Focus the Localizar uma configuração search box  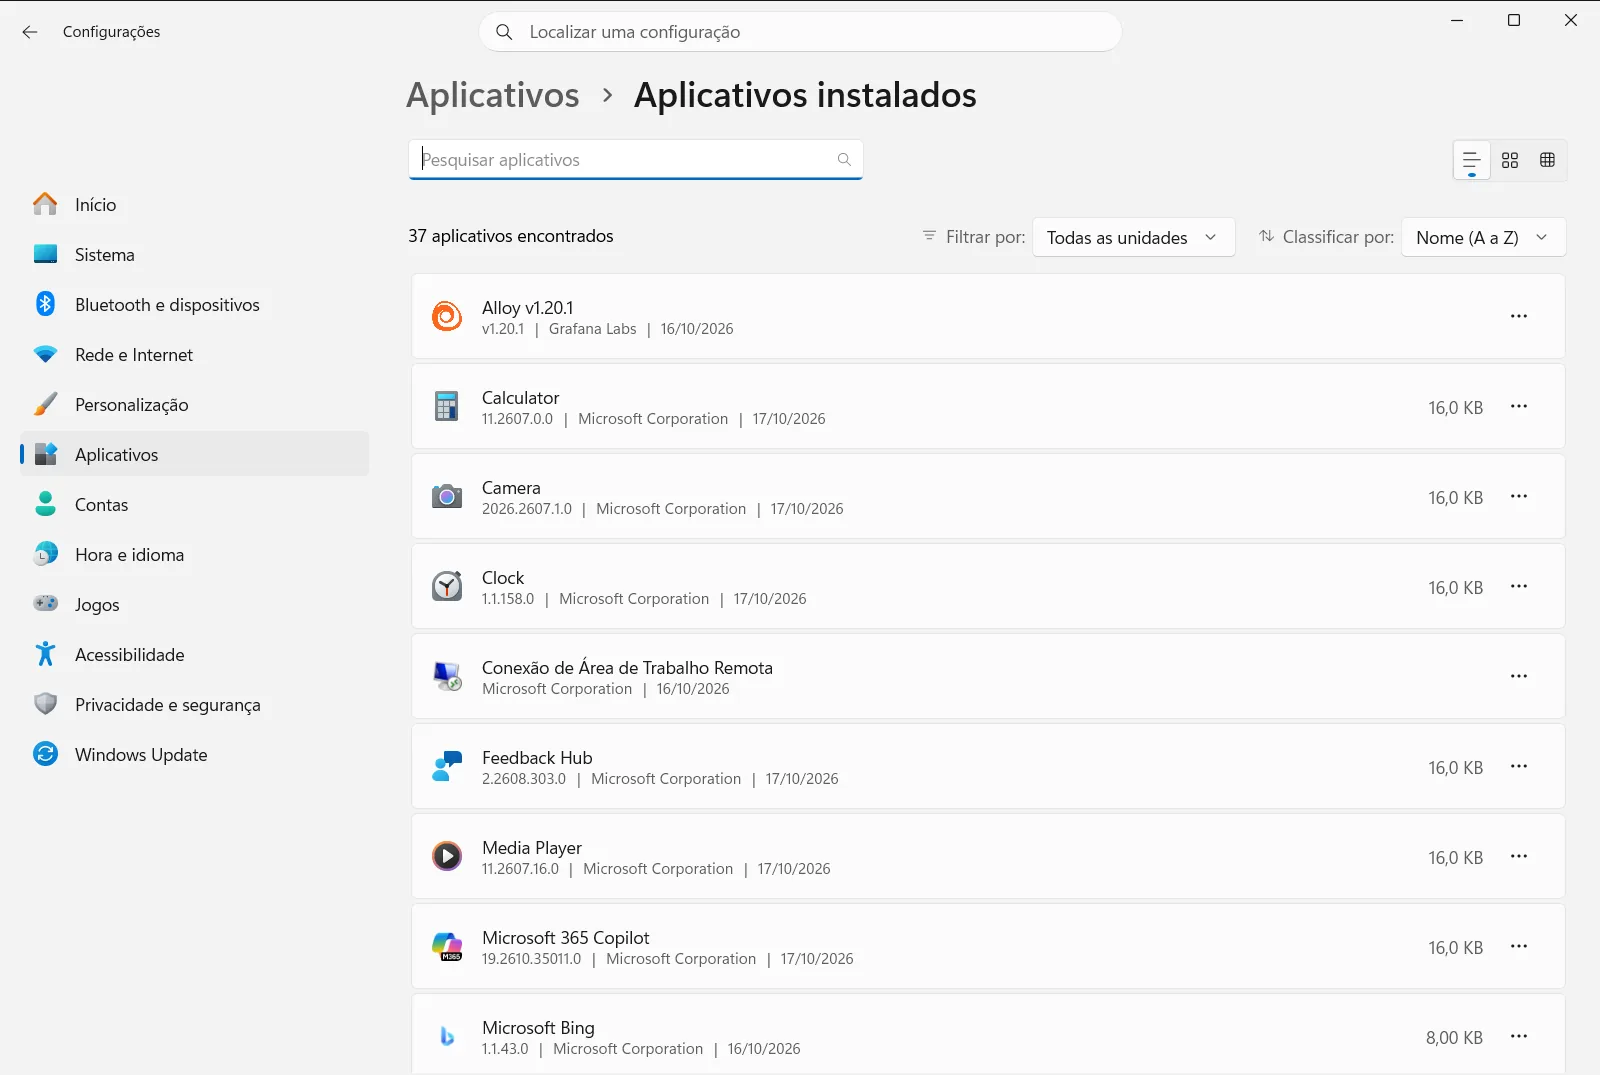pos(800,32)
